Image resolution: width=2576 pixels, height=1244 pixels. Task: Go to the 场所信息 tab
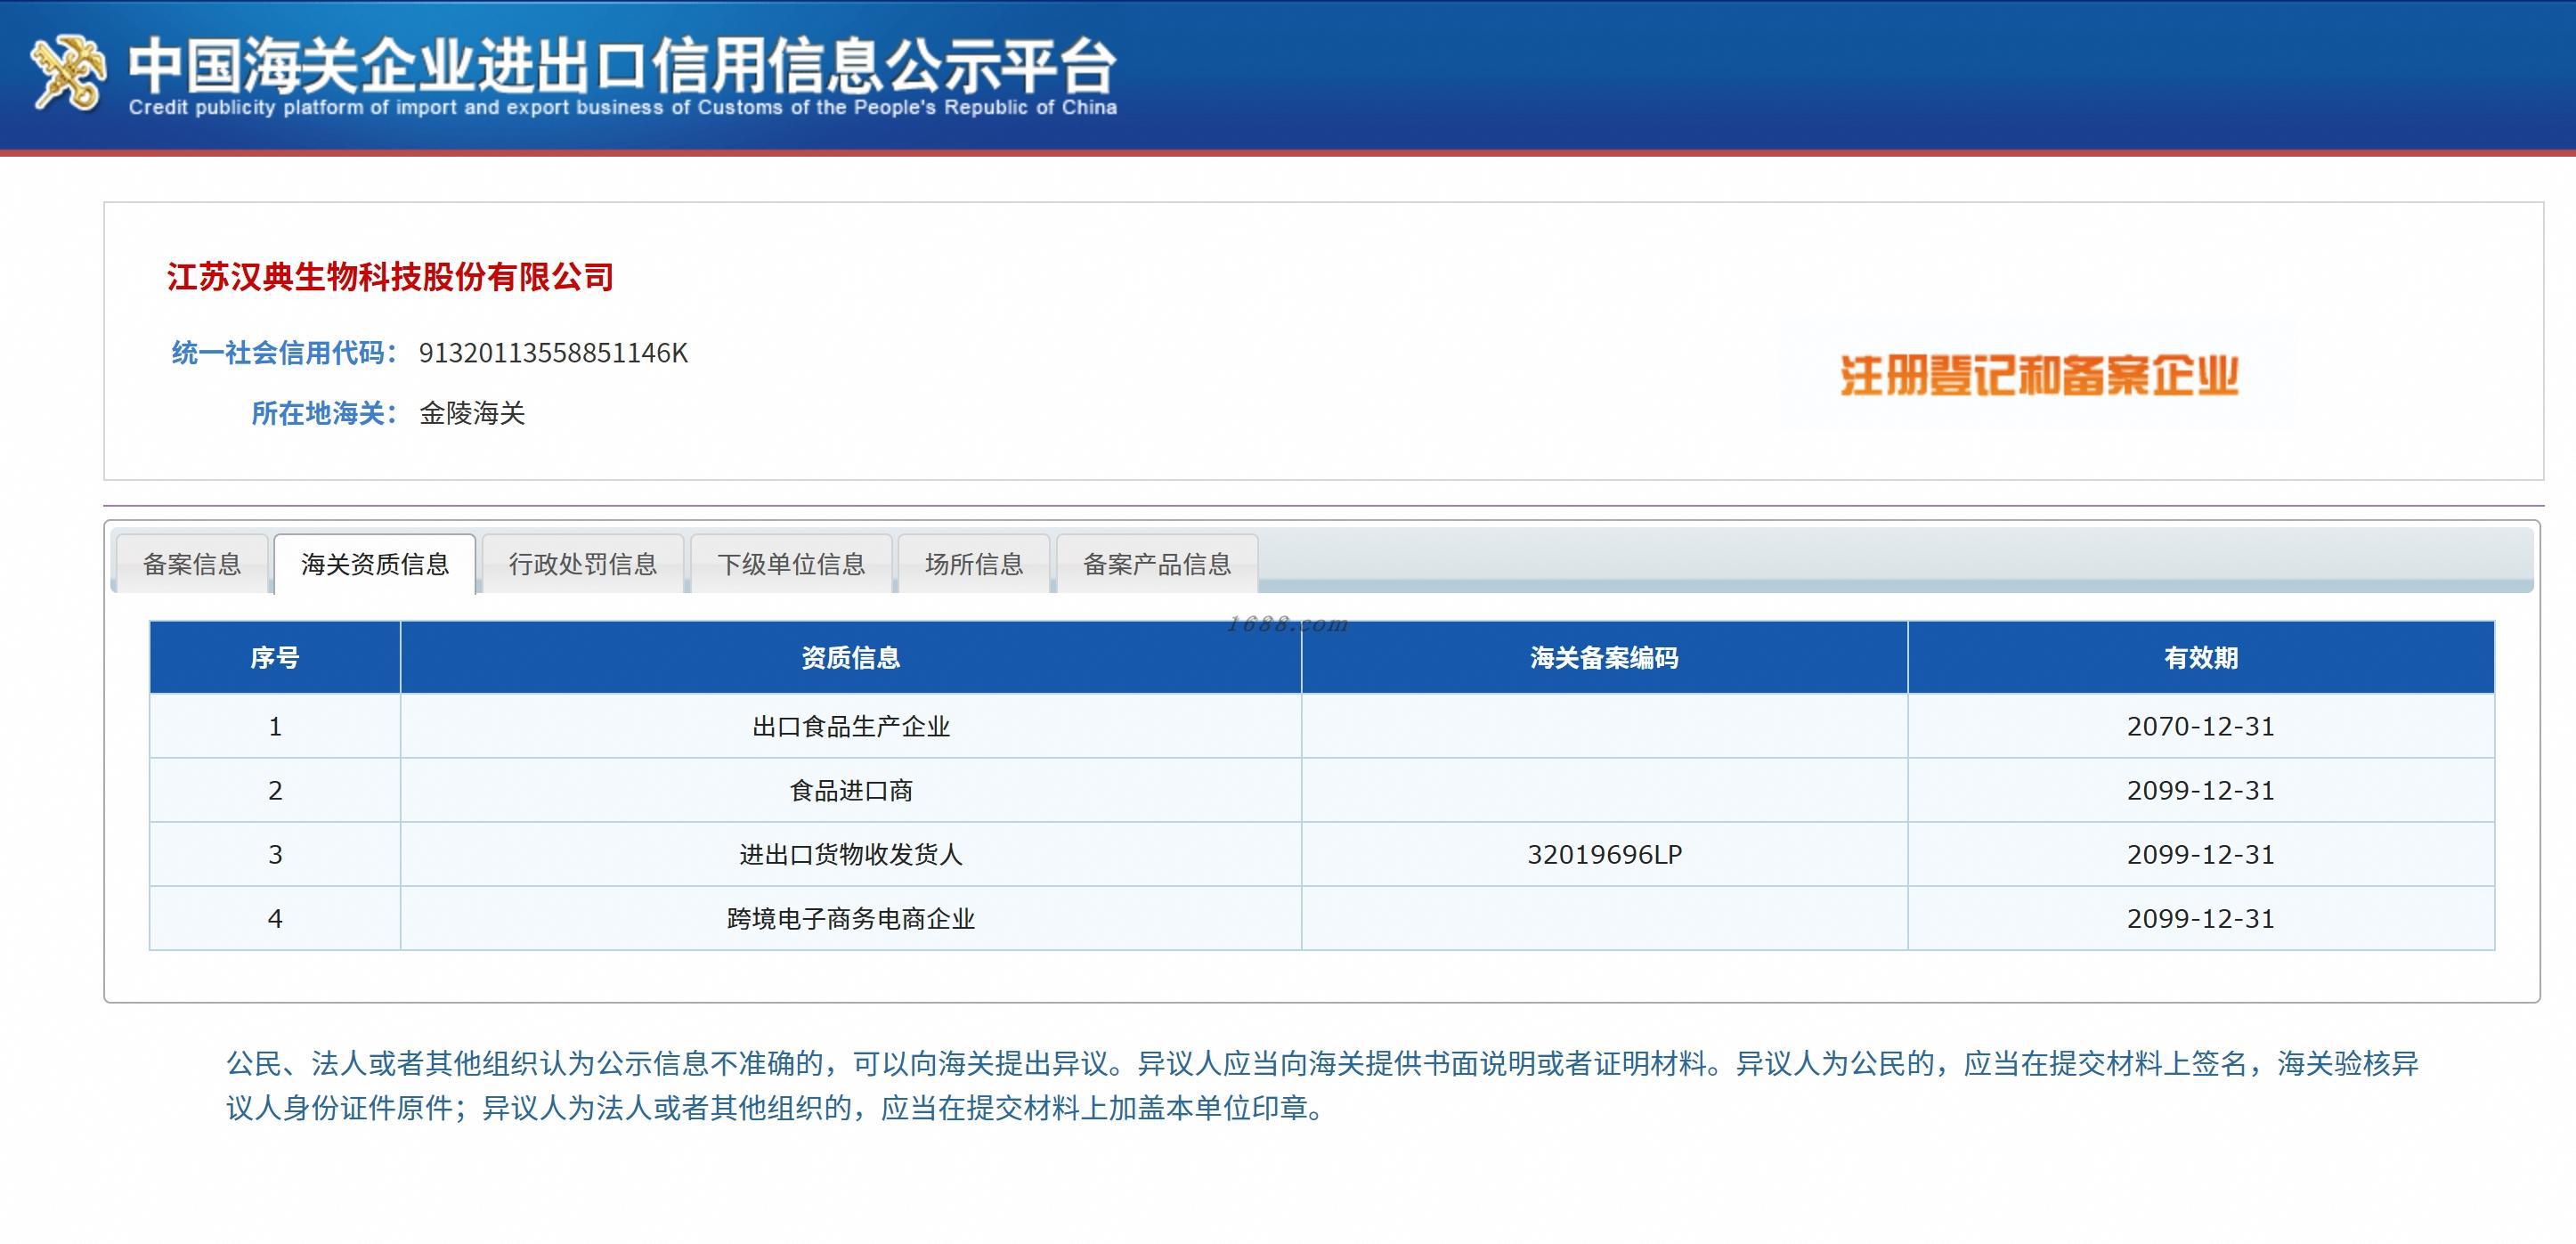click(x=974, y=564)
